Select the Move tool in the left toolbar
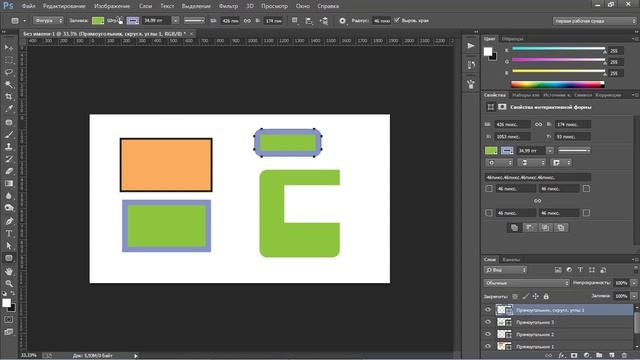The width and height of the screenshot is (640, 360). click(9, 48)
